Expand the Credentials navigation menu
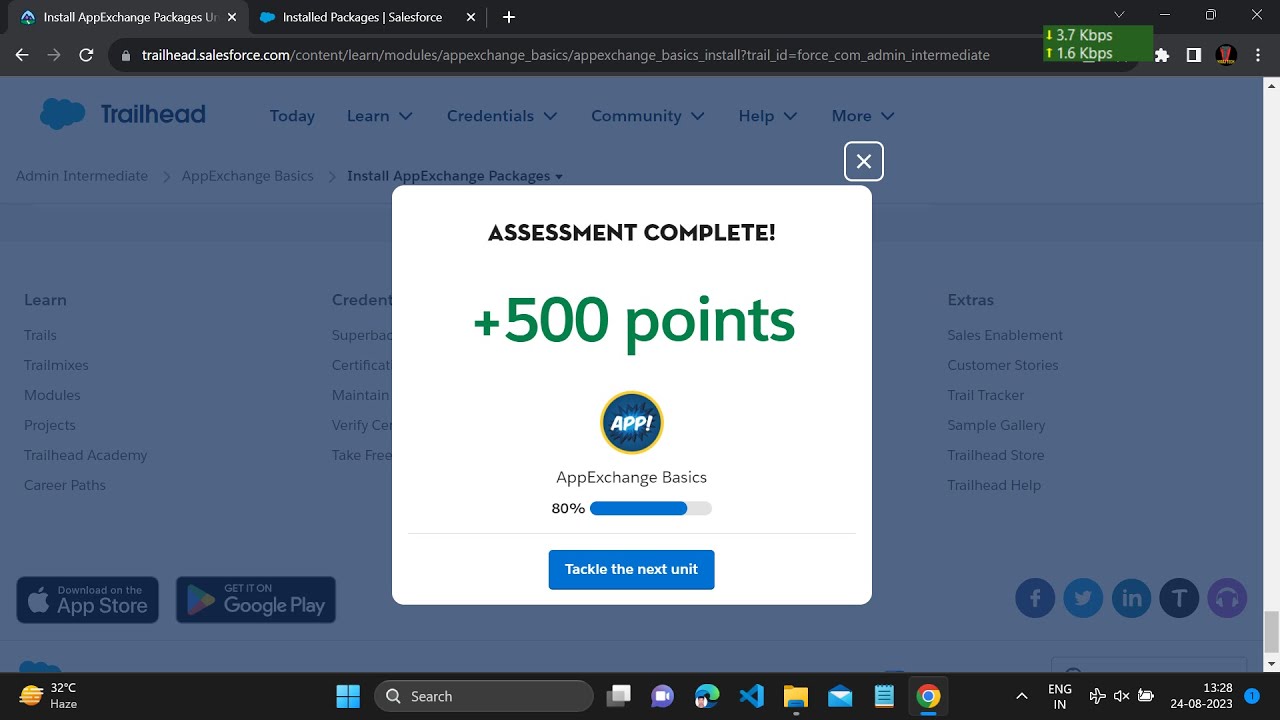Viewport: 1280px width, 720px height. point(502,116)
